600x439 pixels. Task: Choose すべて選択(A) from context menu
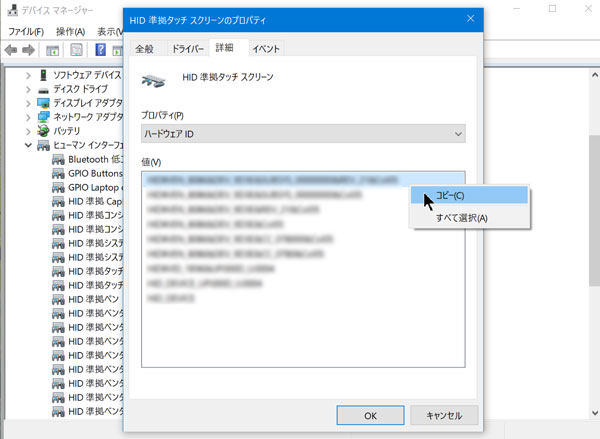pos(461,218)
